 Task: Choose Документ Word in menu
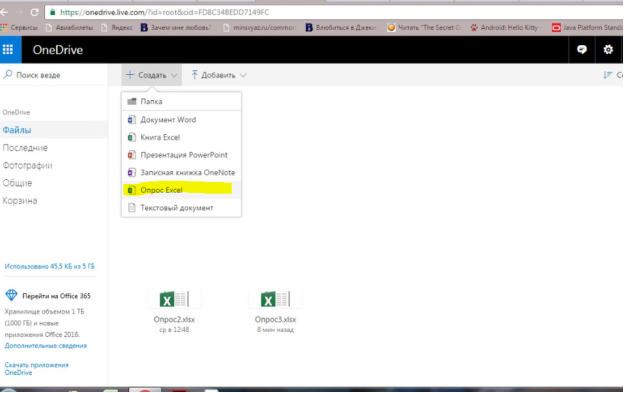pos(181,120)
